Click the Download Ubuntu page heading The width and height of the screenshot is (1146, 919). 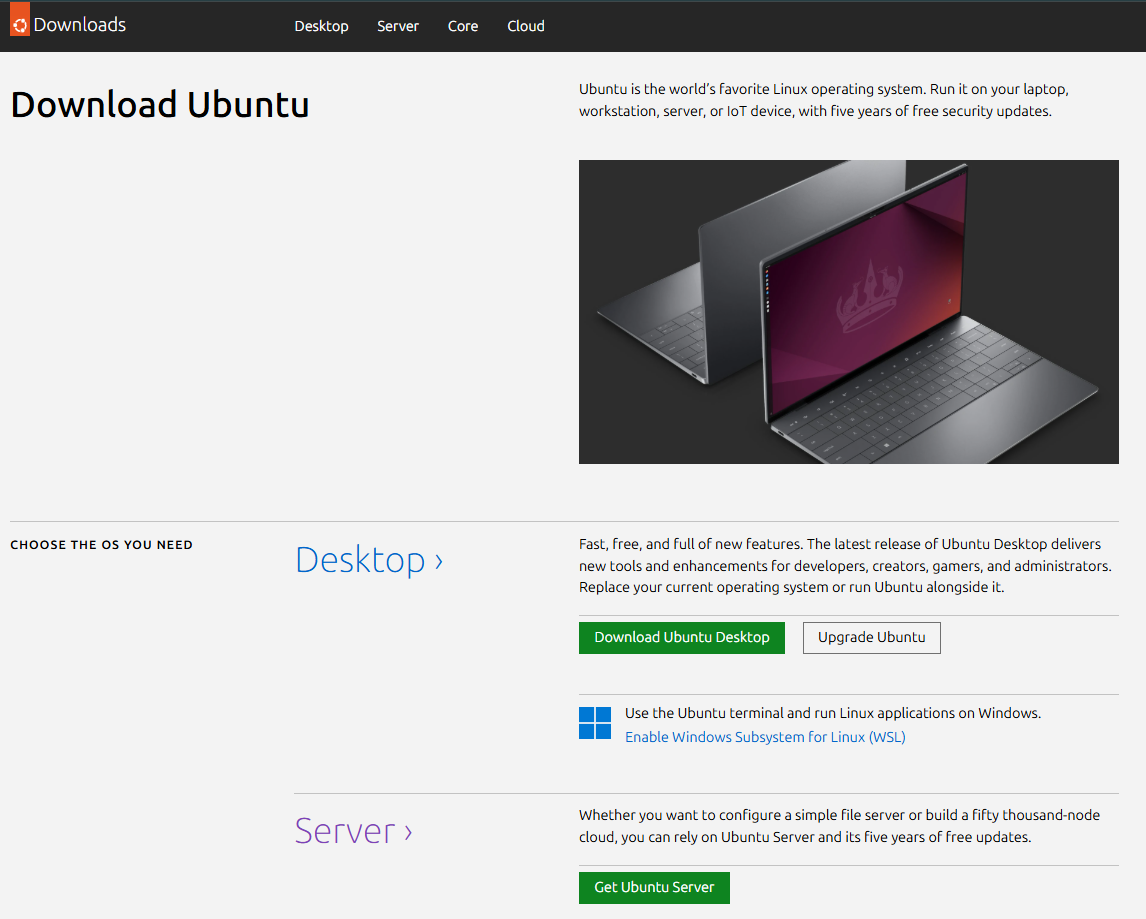159,104
